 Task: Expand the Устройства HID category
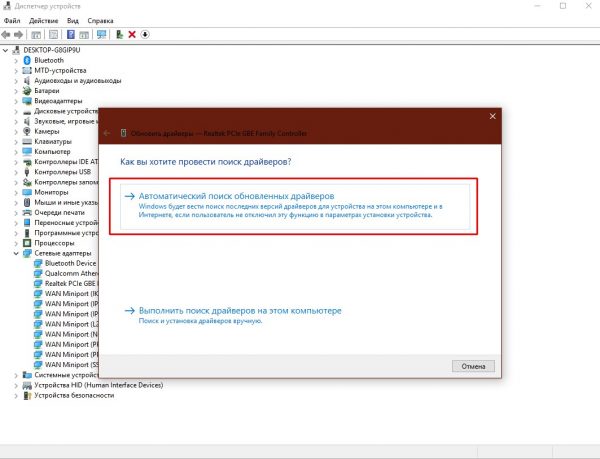click(16, 385)
